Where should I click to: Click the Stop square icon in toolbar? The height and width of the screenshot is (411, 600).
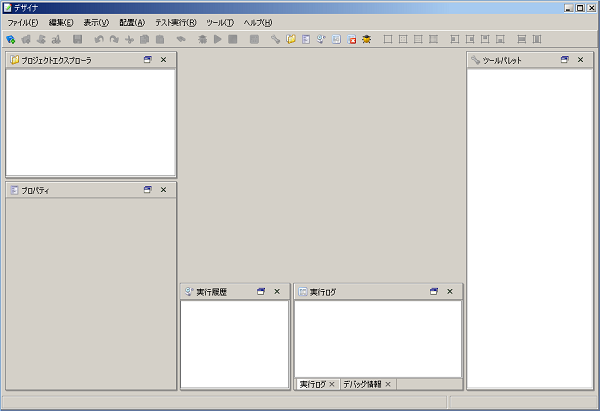(232, 39)
